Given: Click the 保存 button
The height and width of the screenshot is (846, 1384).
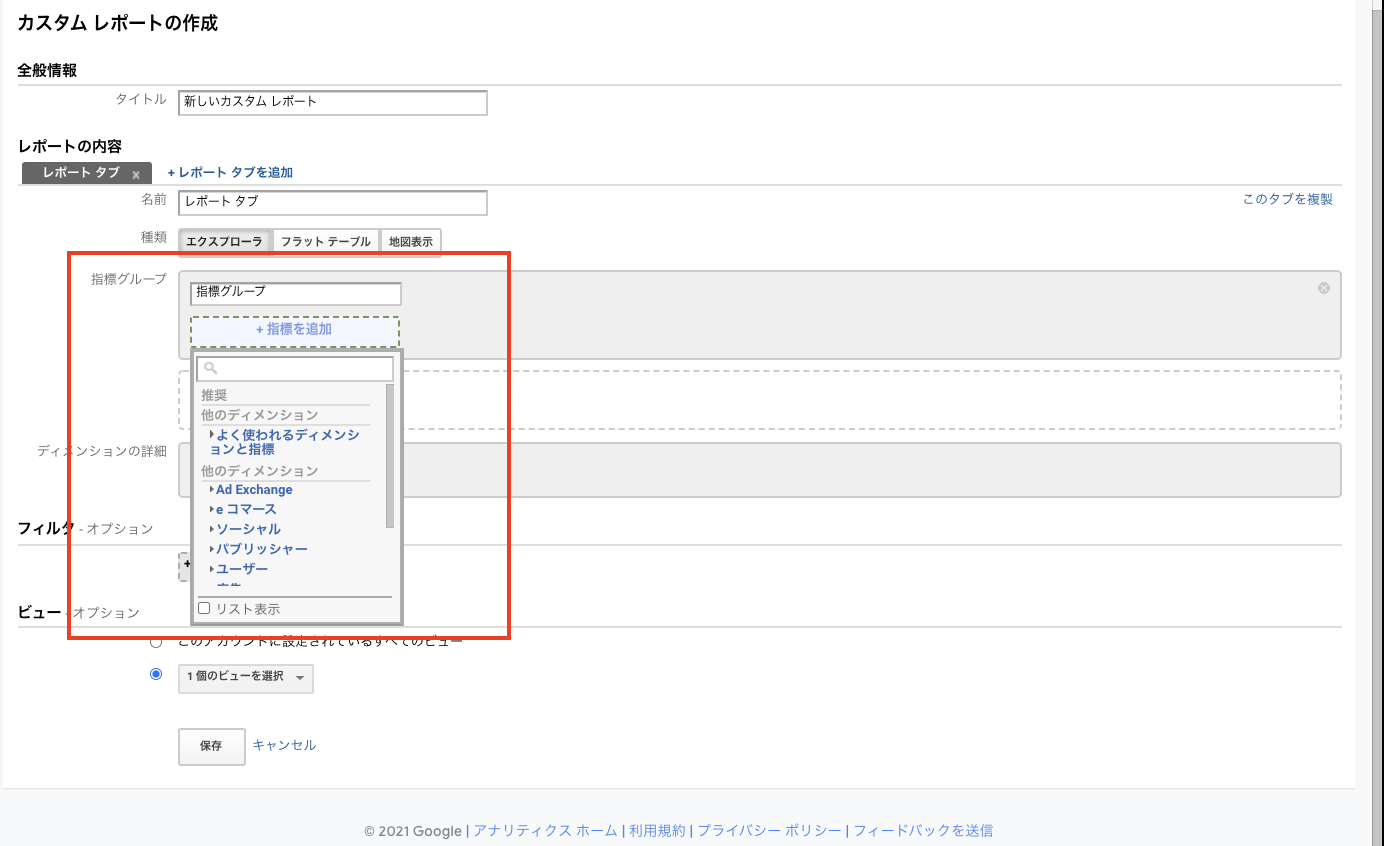Looking at the screenshot, I should pos(211,746).
